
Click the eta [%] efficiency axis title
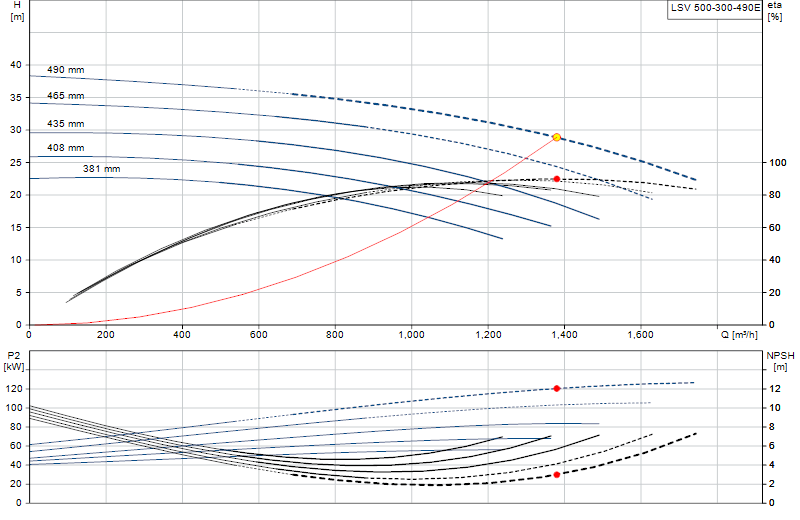click(774, 11)
